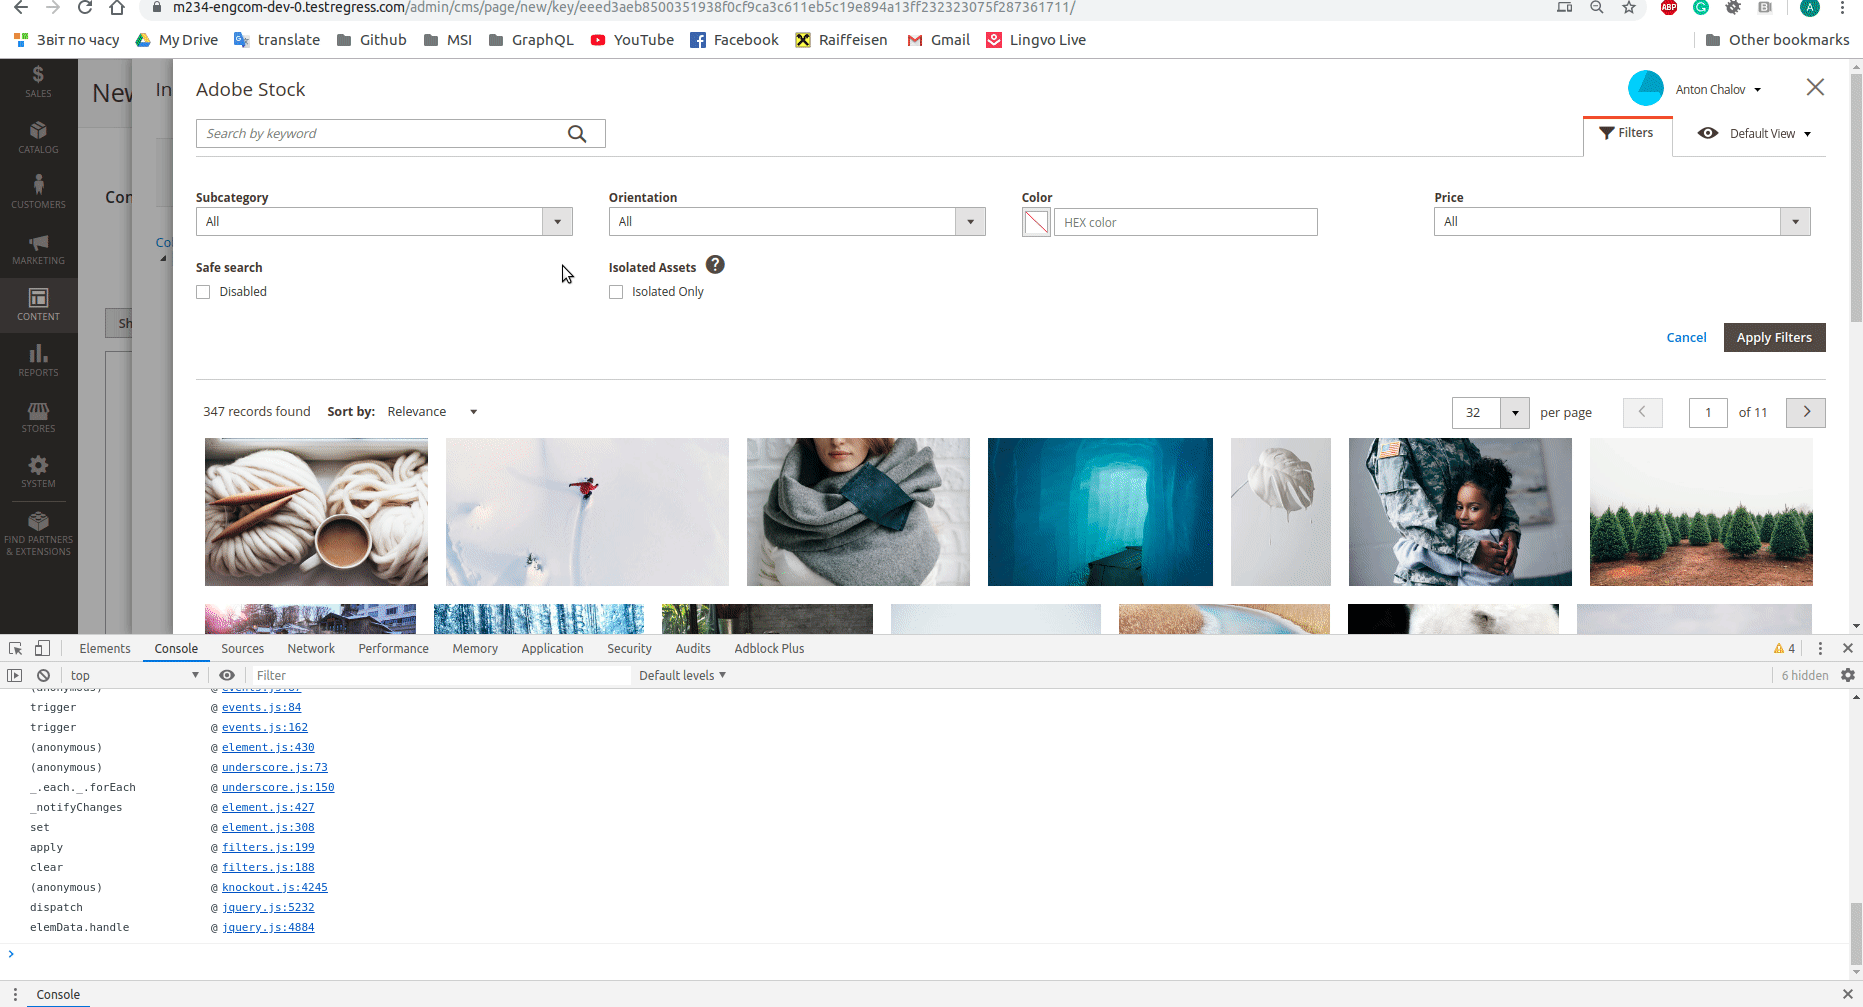Click the console Filter input
Viewport: 1863px width, 1007px height.
(440, 676)
